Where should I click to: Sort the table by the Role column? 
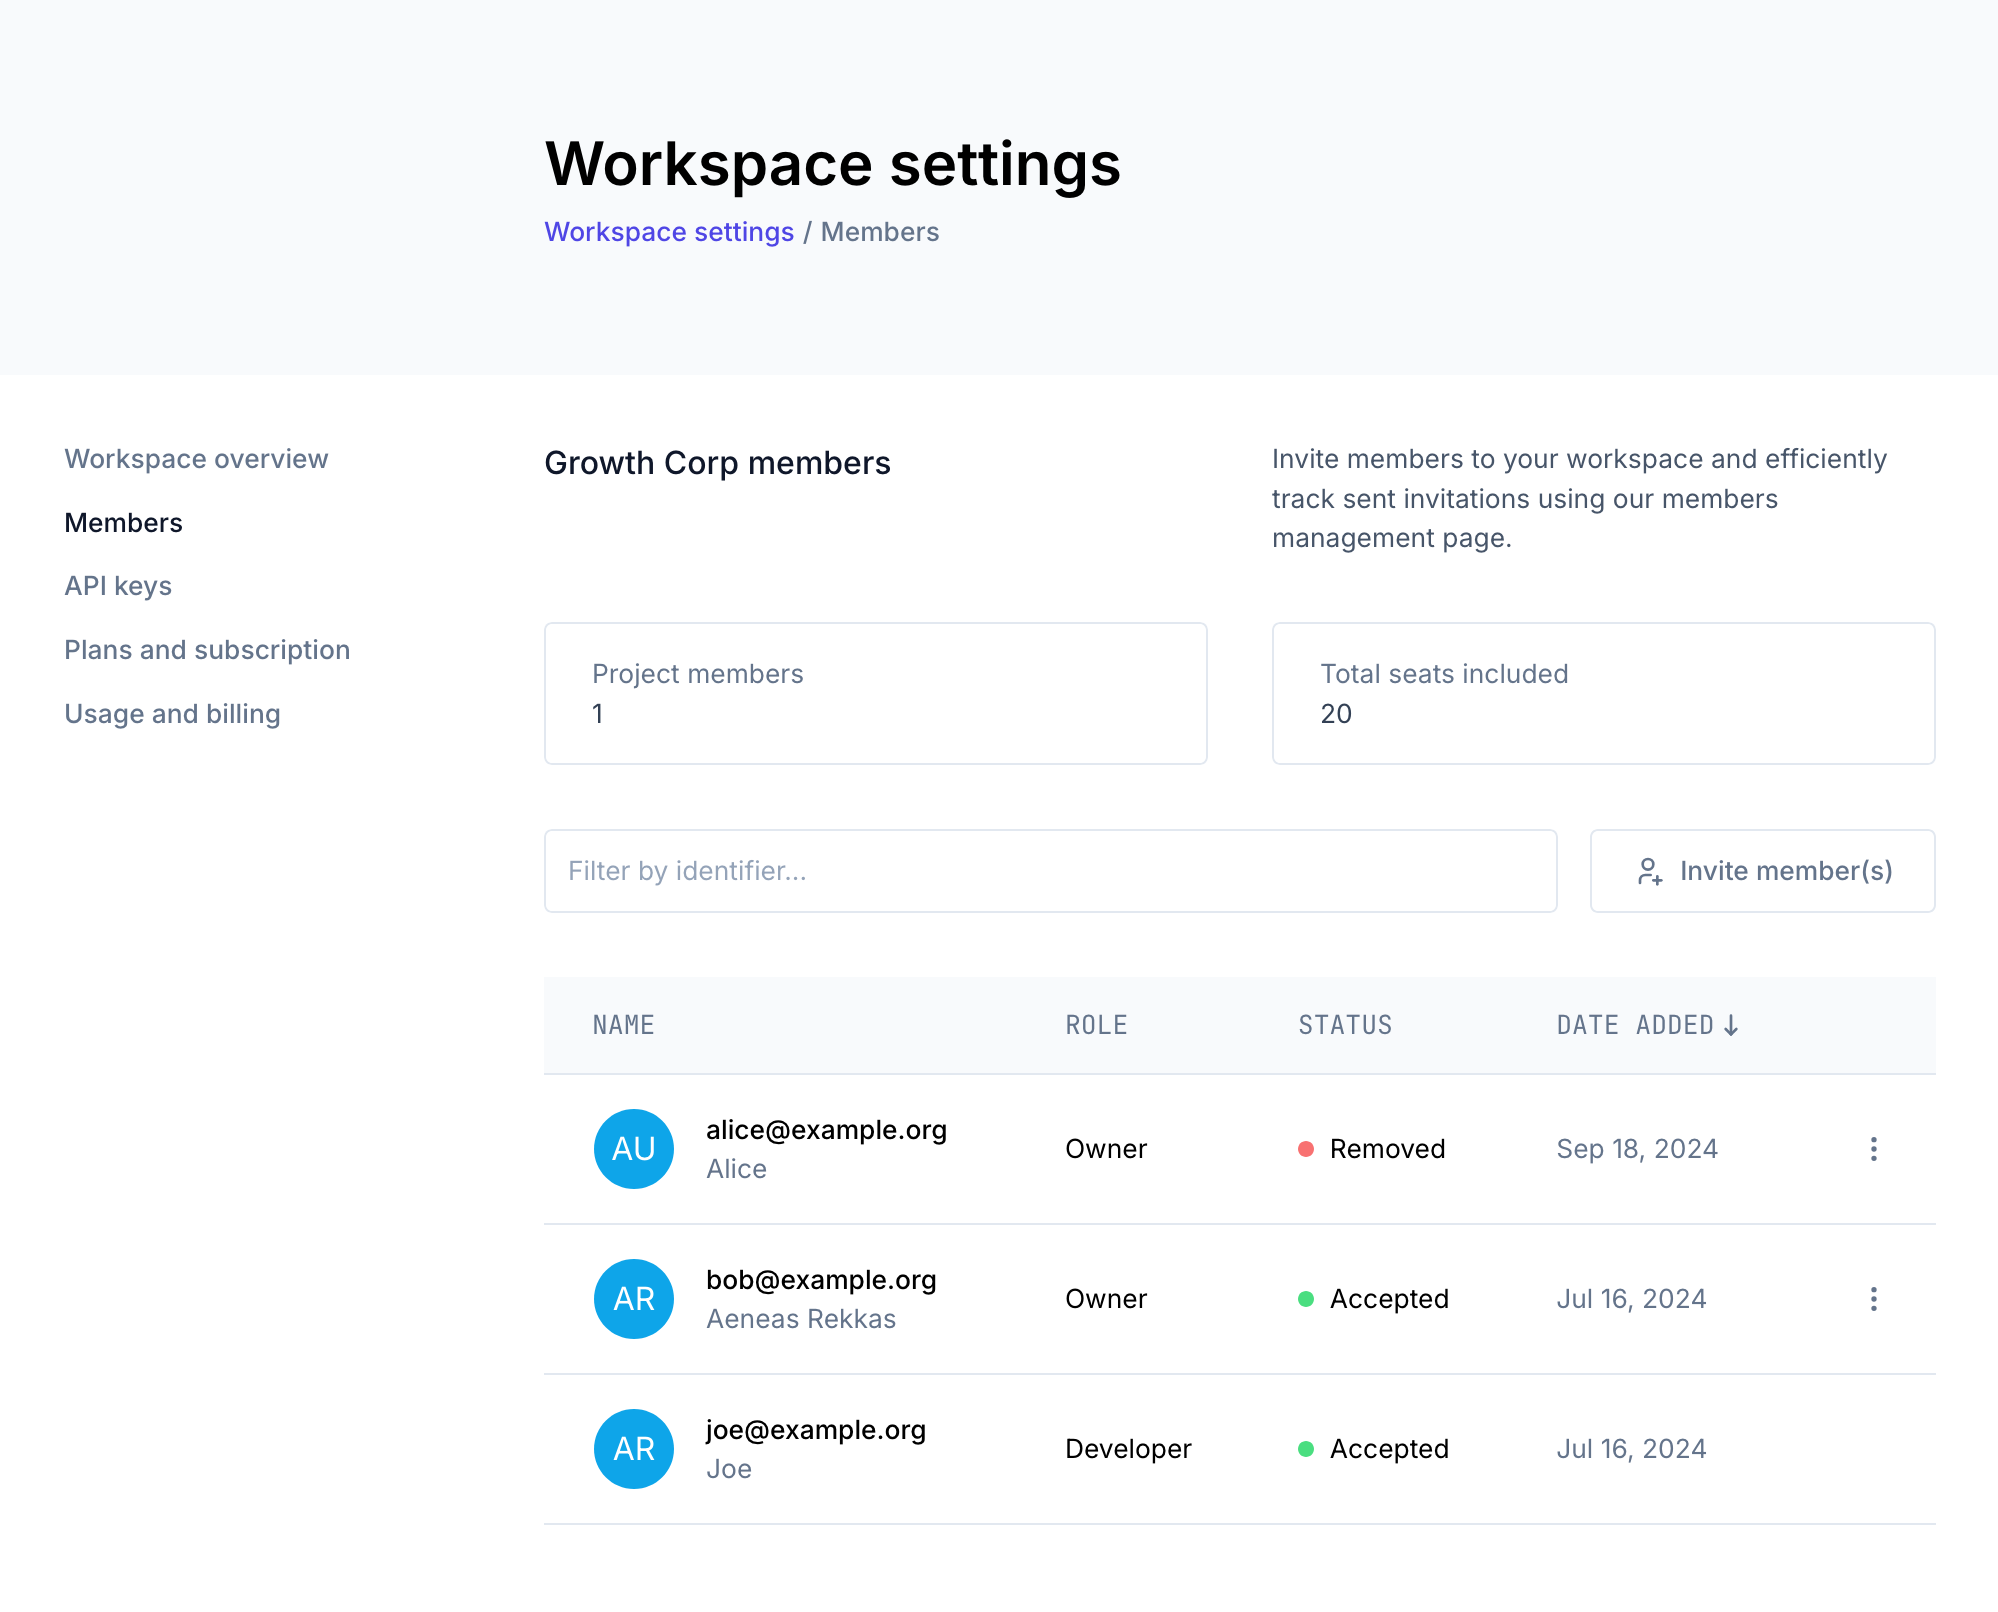pos(1096,1025)
